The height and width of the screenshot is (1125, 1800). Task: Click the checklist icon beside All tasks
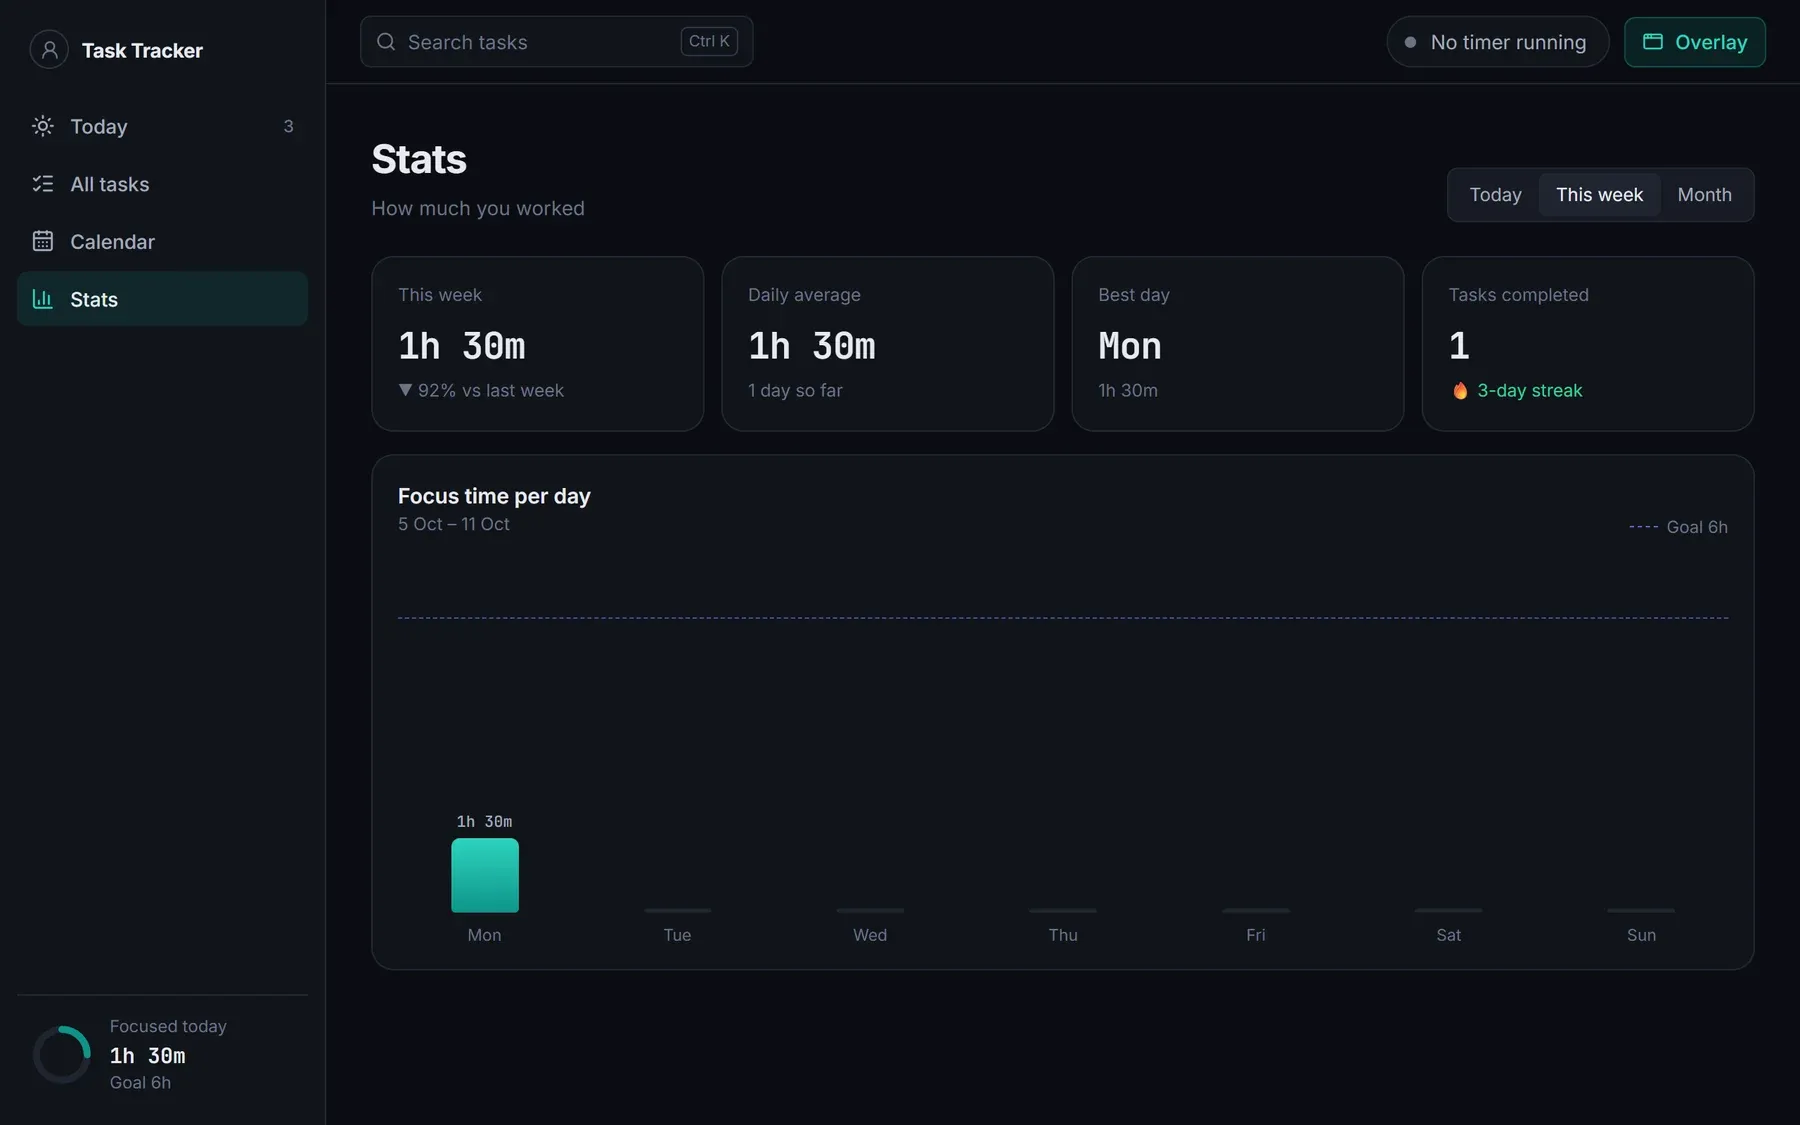(43, 184)
